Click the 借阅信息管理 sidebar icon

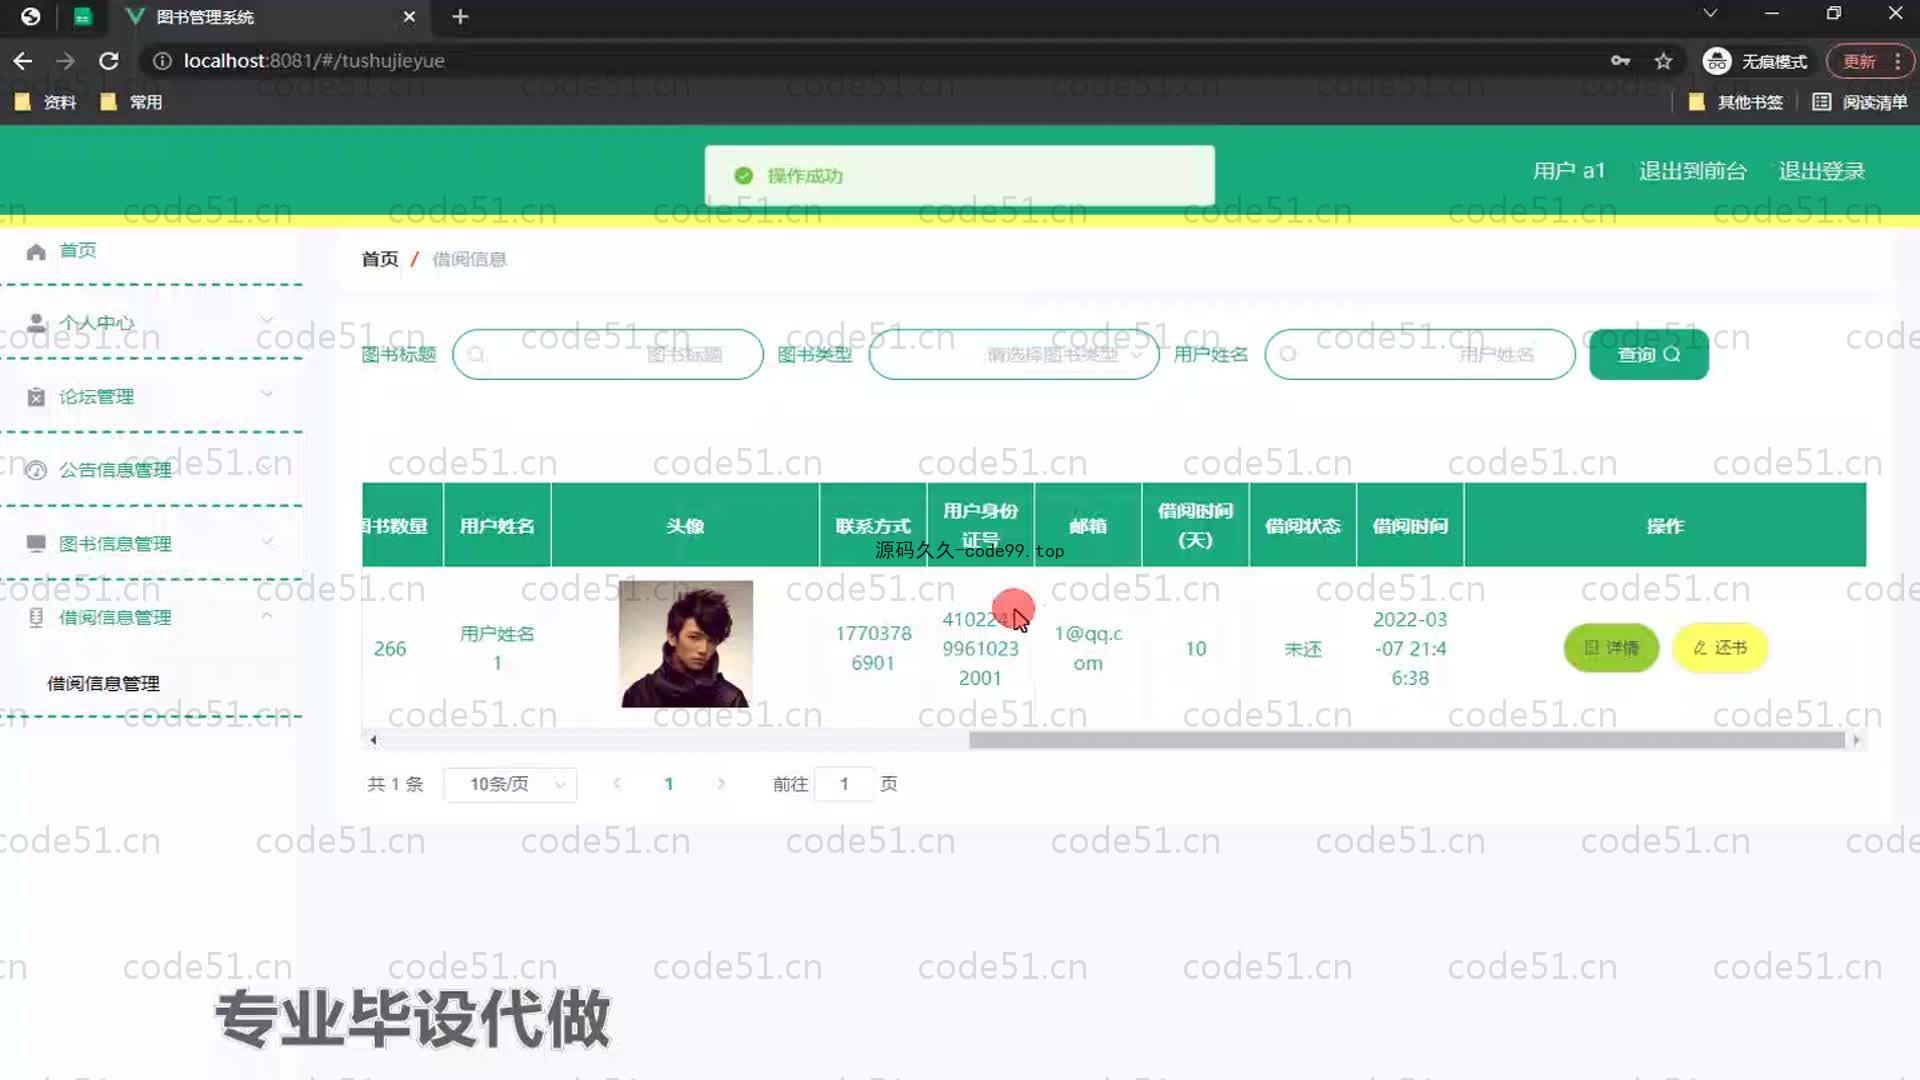coord(36,618)
